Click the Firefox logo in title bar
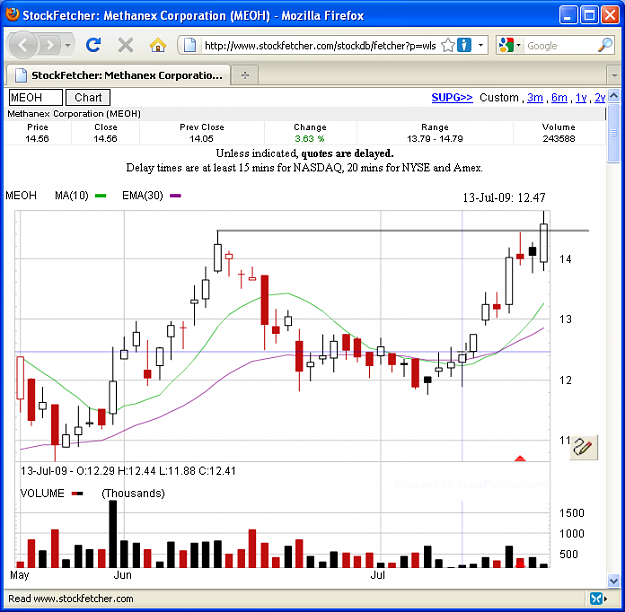625x612 pixels. coord(13,14)
